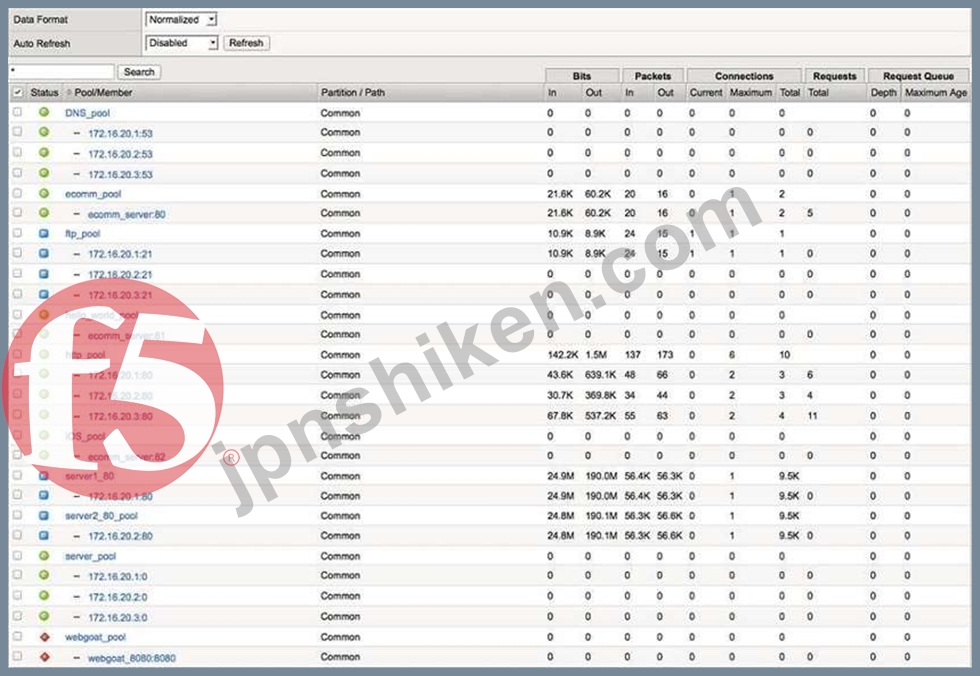The width and height of the screenshot is (980, 676).
Task: Open member link 172.16.20.1:53
Action: click(x=120, y=133)
